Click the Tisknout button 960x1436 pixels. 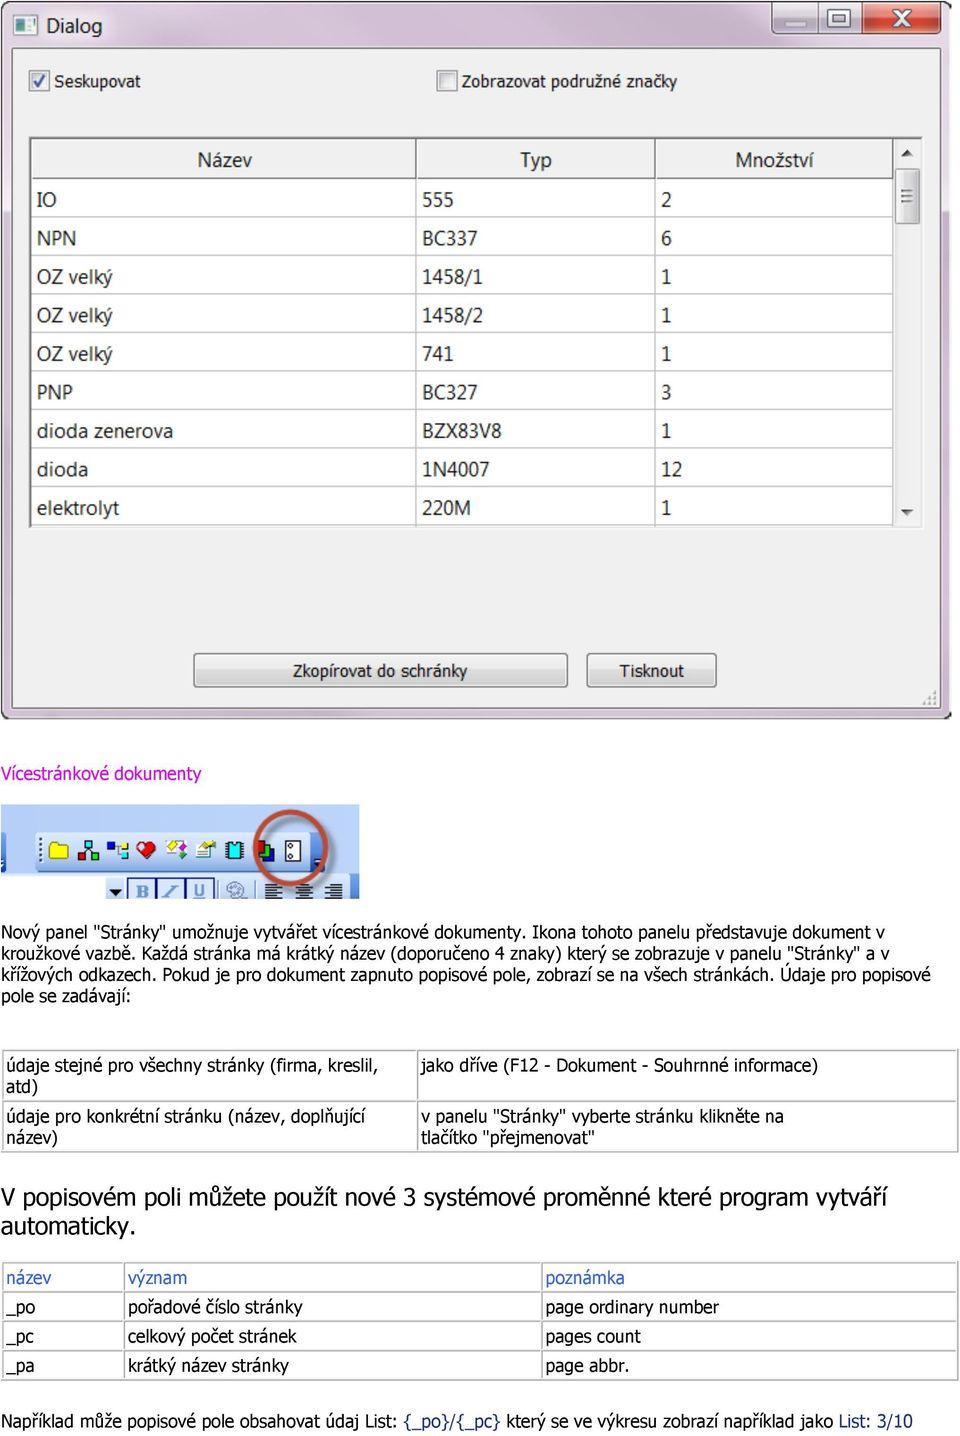(651, 670)
